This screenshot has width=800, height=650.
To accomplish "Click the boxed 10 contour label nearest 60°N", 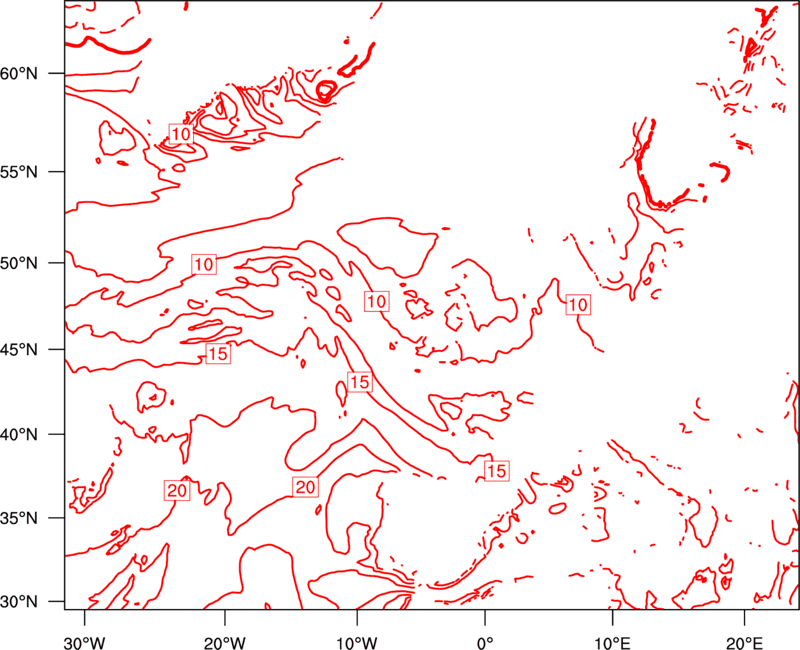I will point(181,134).
